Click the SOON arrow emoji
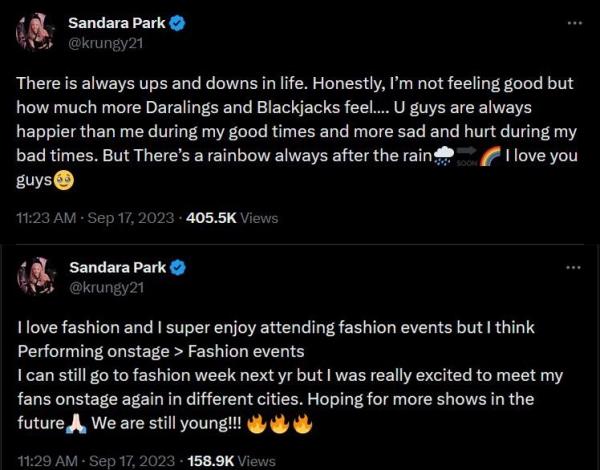Screen dimensions: 600x470 (466, 157)
